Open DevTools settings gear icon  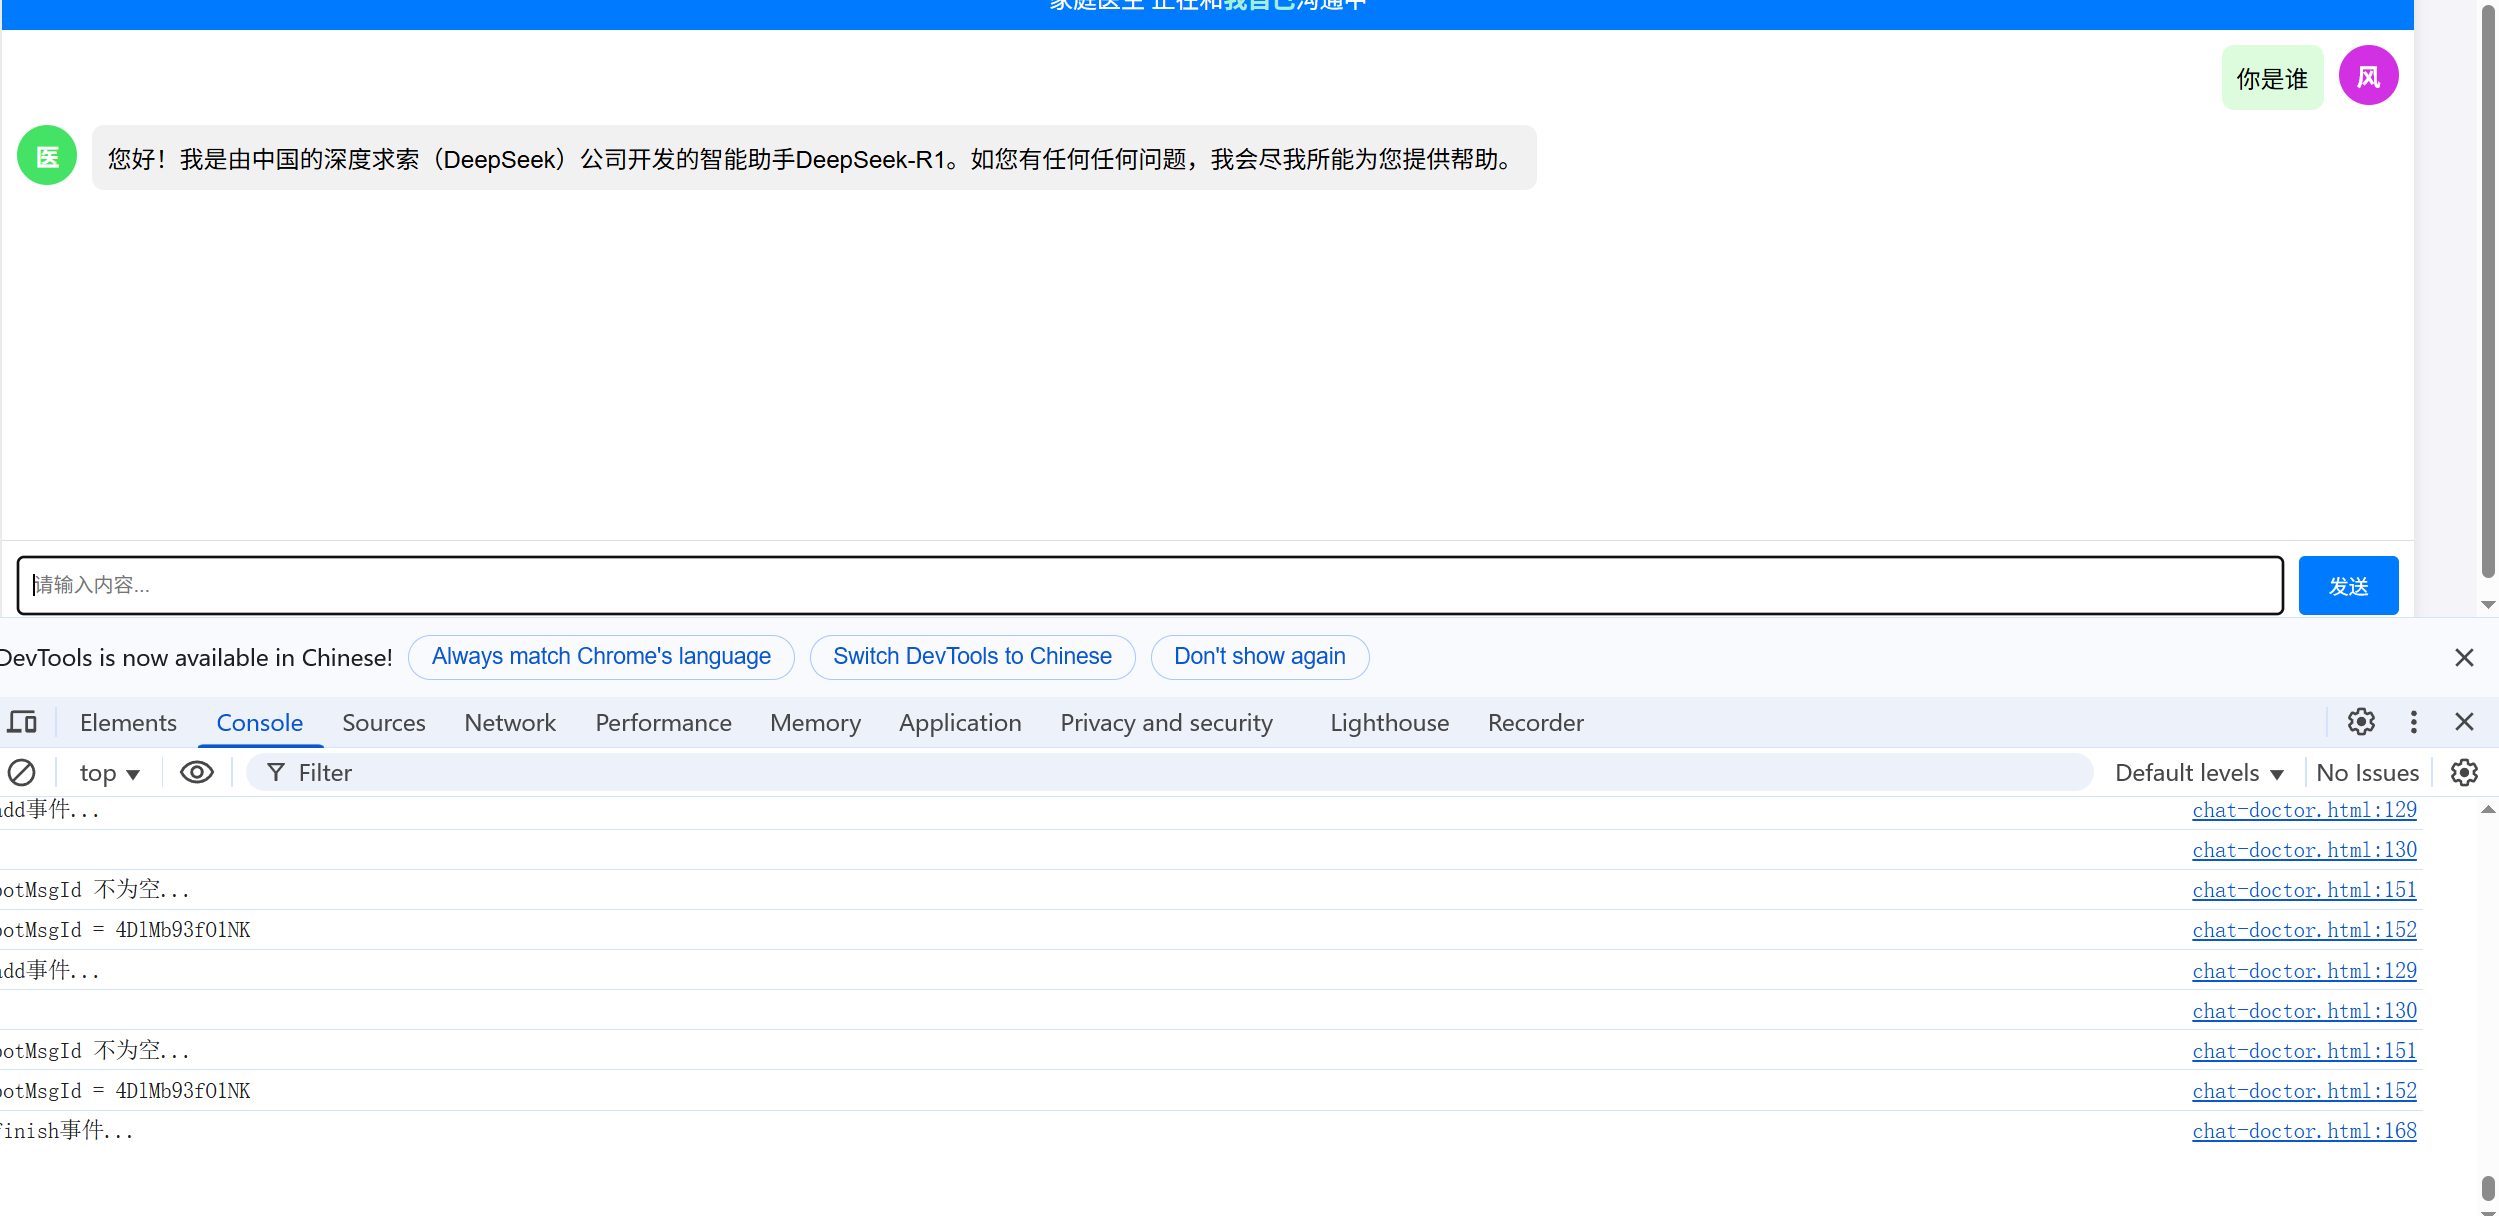[2361, 722]
